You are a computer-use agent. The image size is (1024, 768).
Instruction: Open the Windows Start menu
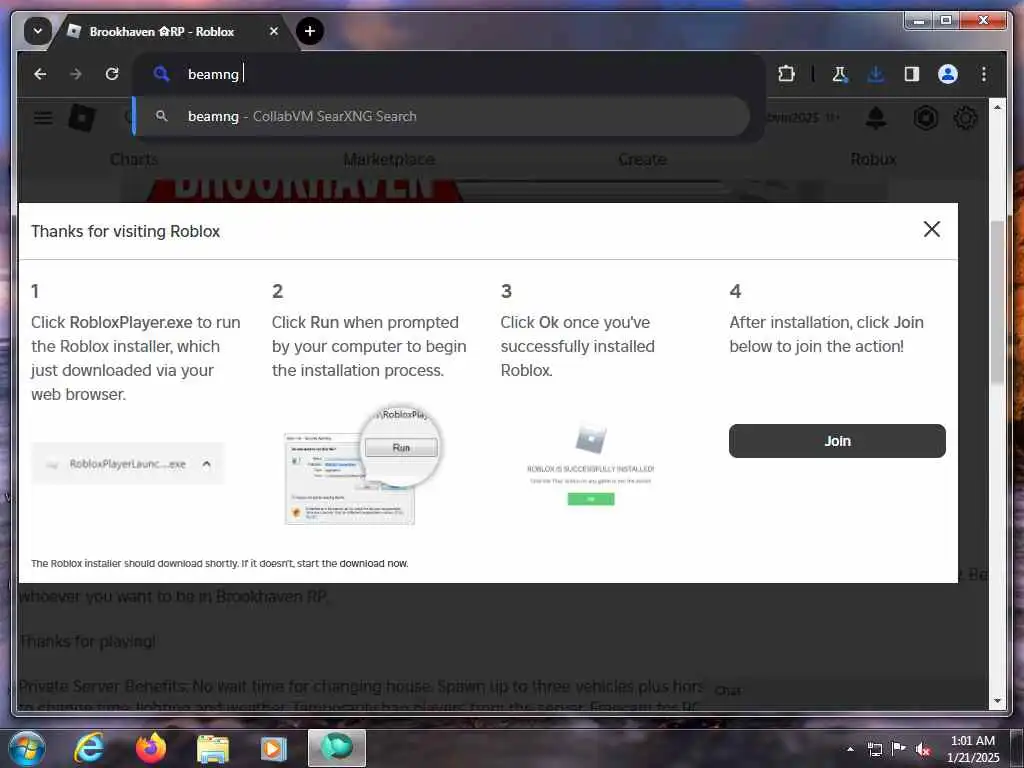(26, 748)
